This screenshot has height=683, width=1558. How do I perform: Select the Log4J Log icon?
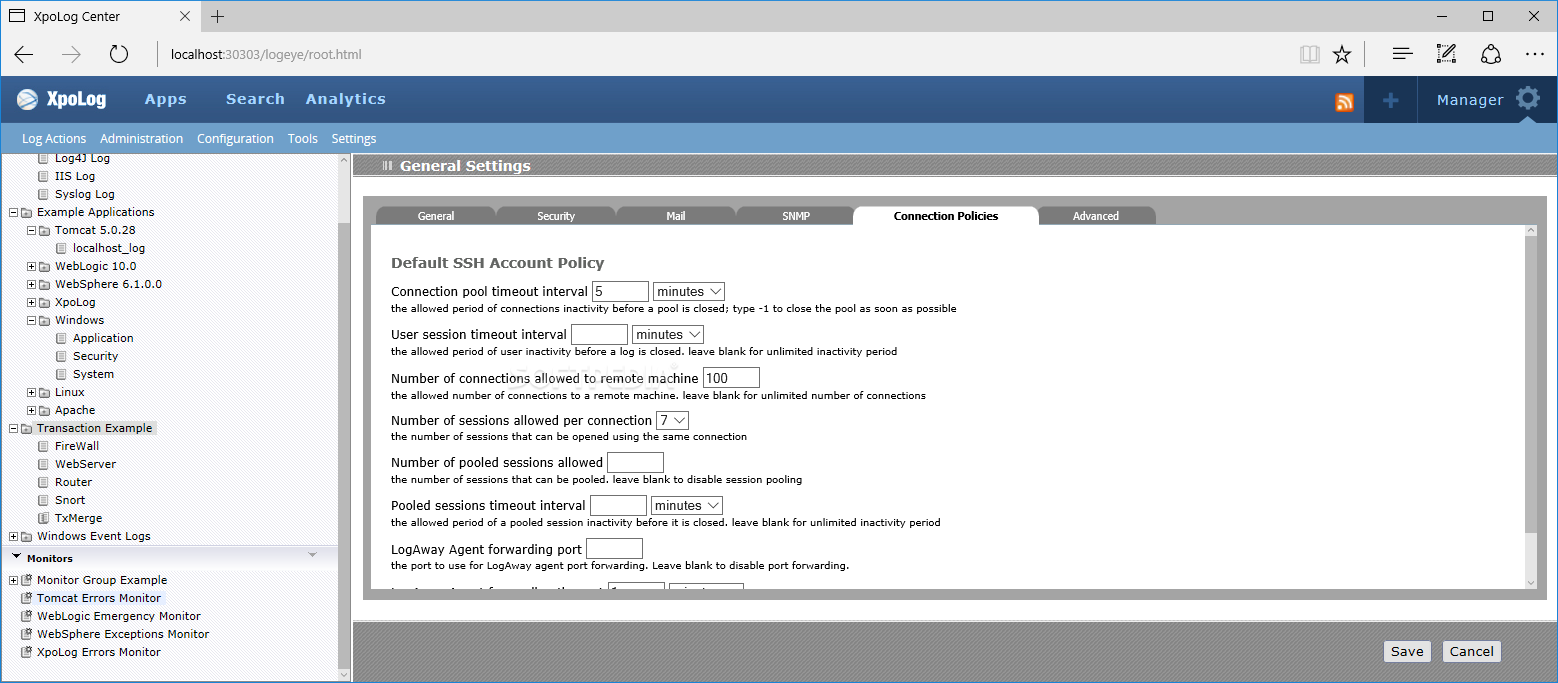(43, 158)
